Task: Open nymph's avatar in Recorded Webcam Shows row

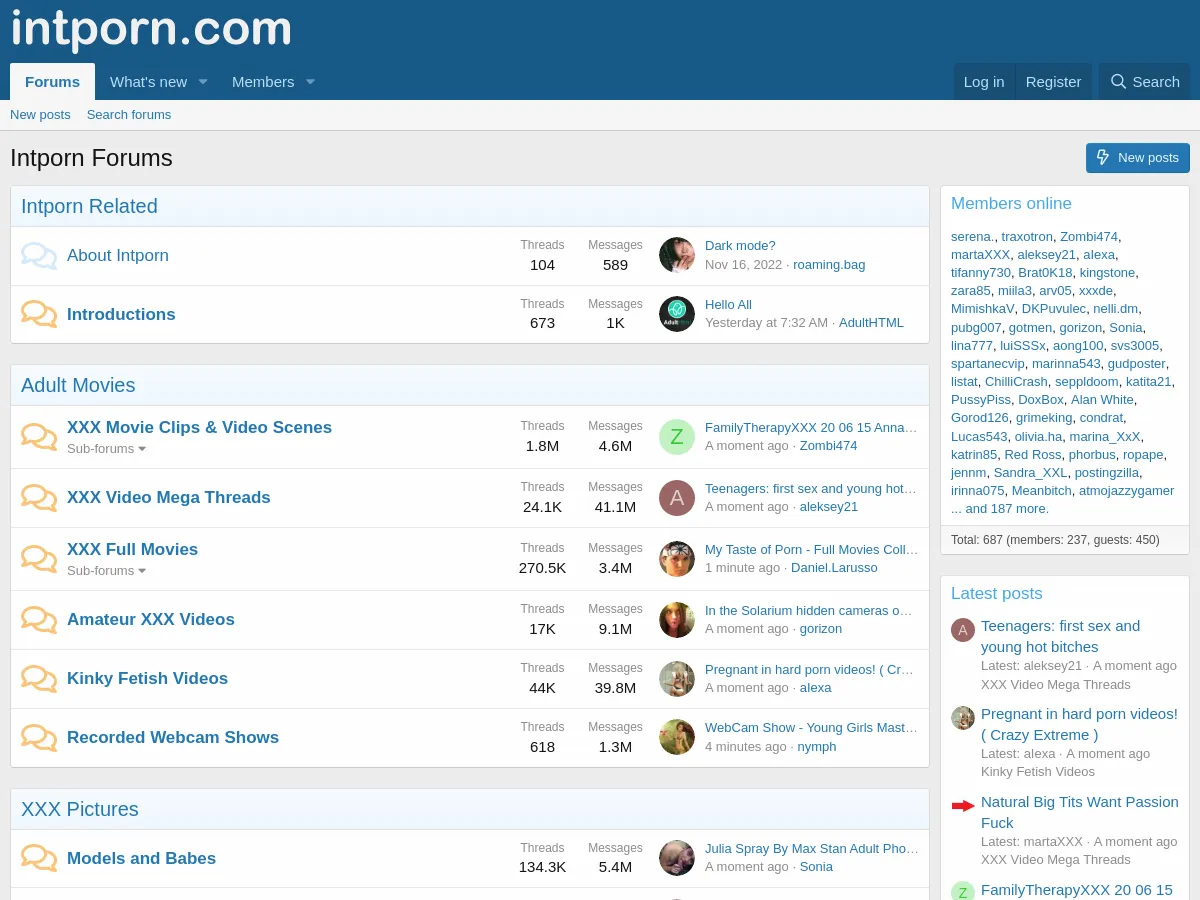Action: click(x=677, y=738)
